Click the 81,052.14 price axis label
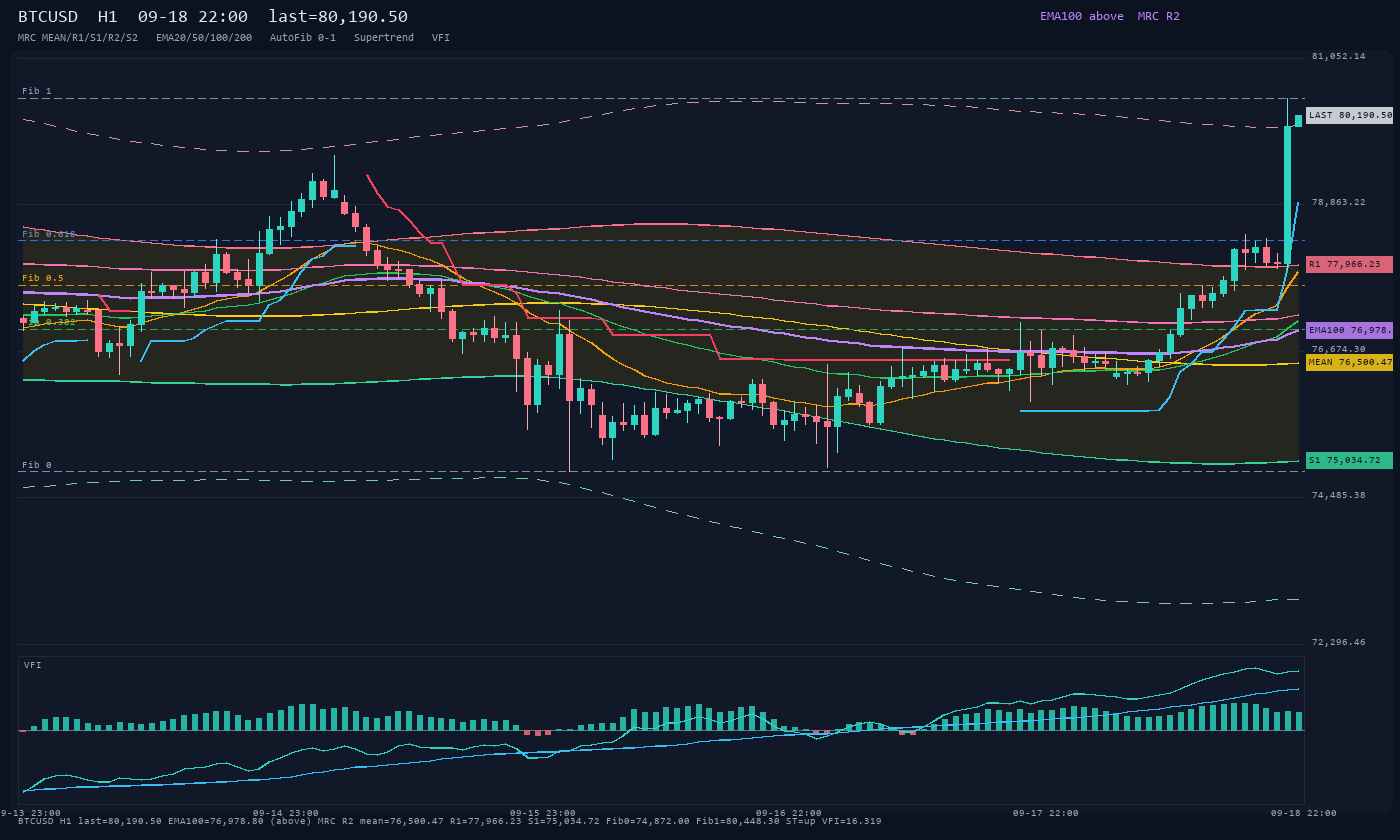The image size is (1400, 840). tap(1338, 56)
